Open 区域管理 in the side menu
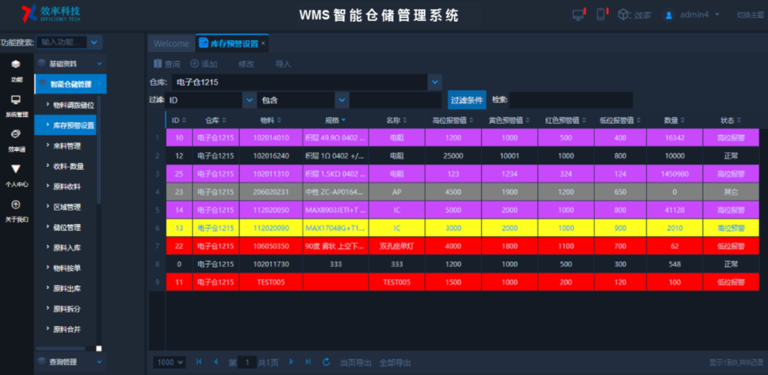 [x=67, y=207]
